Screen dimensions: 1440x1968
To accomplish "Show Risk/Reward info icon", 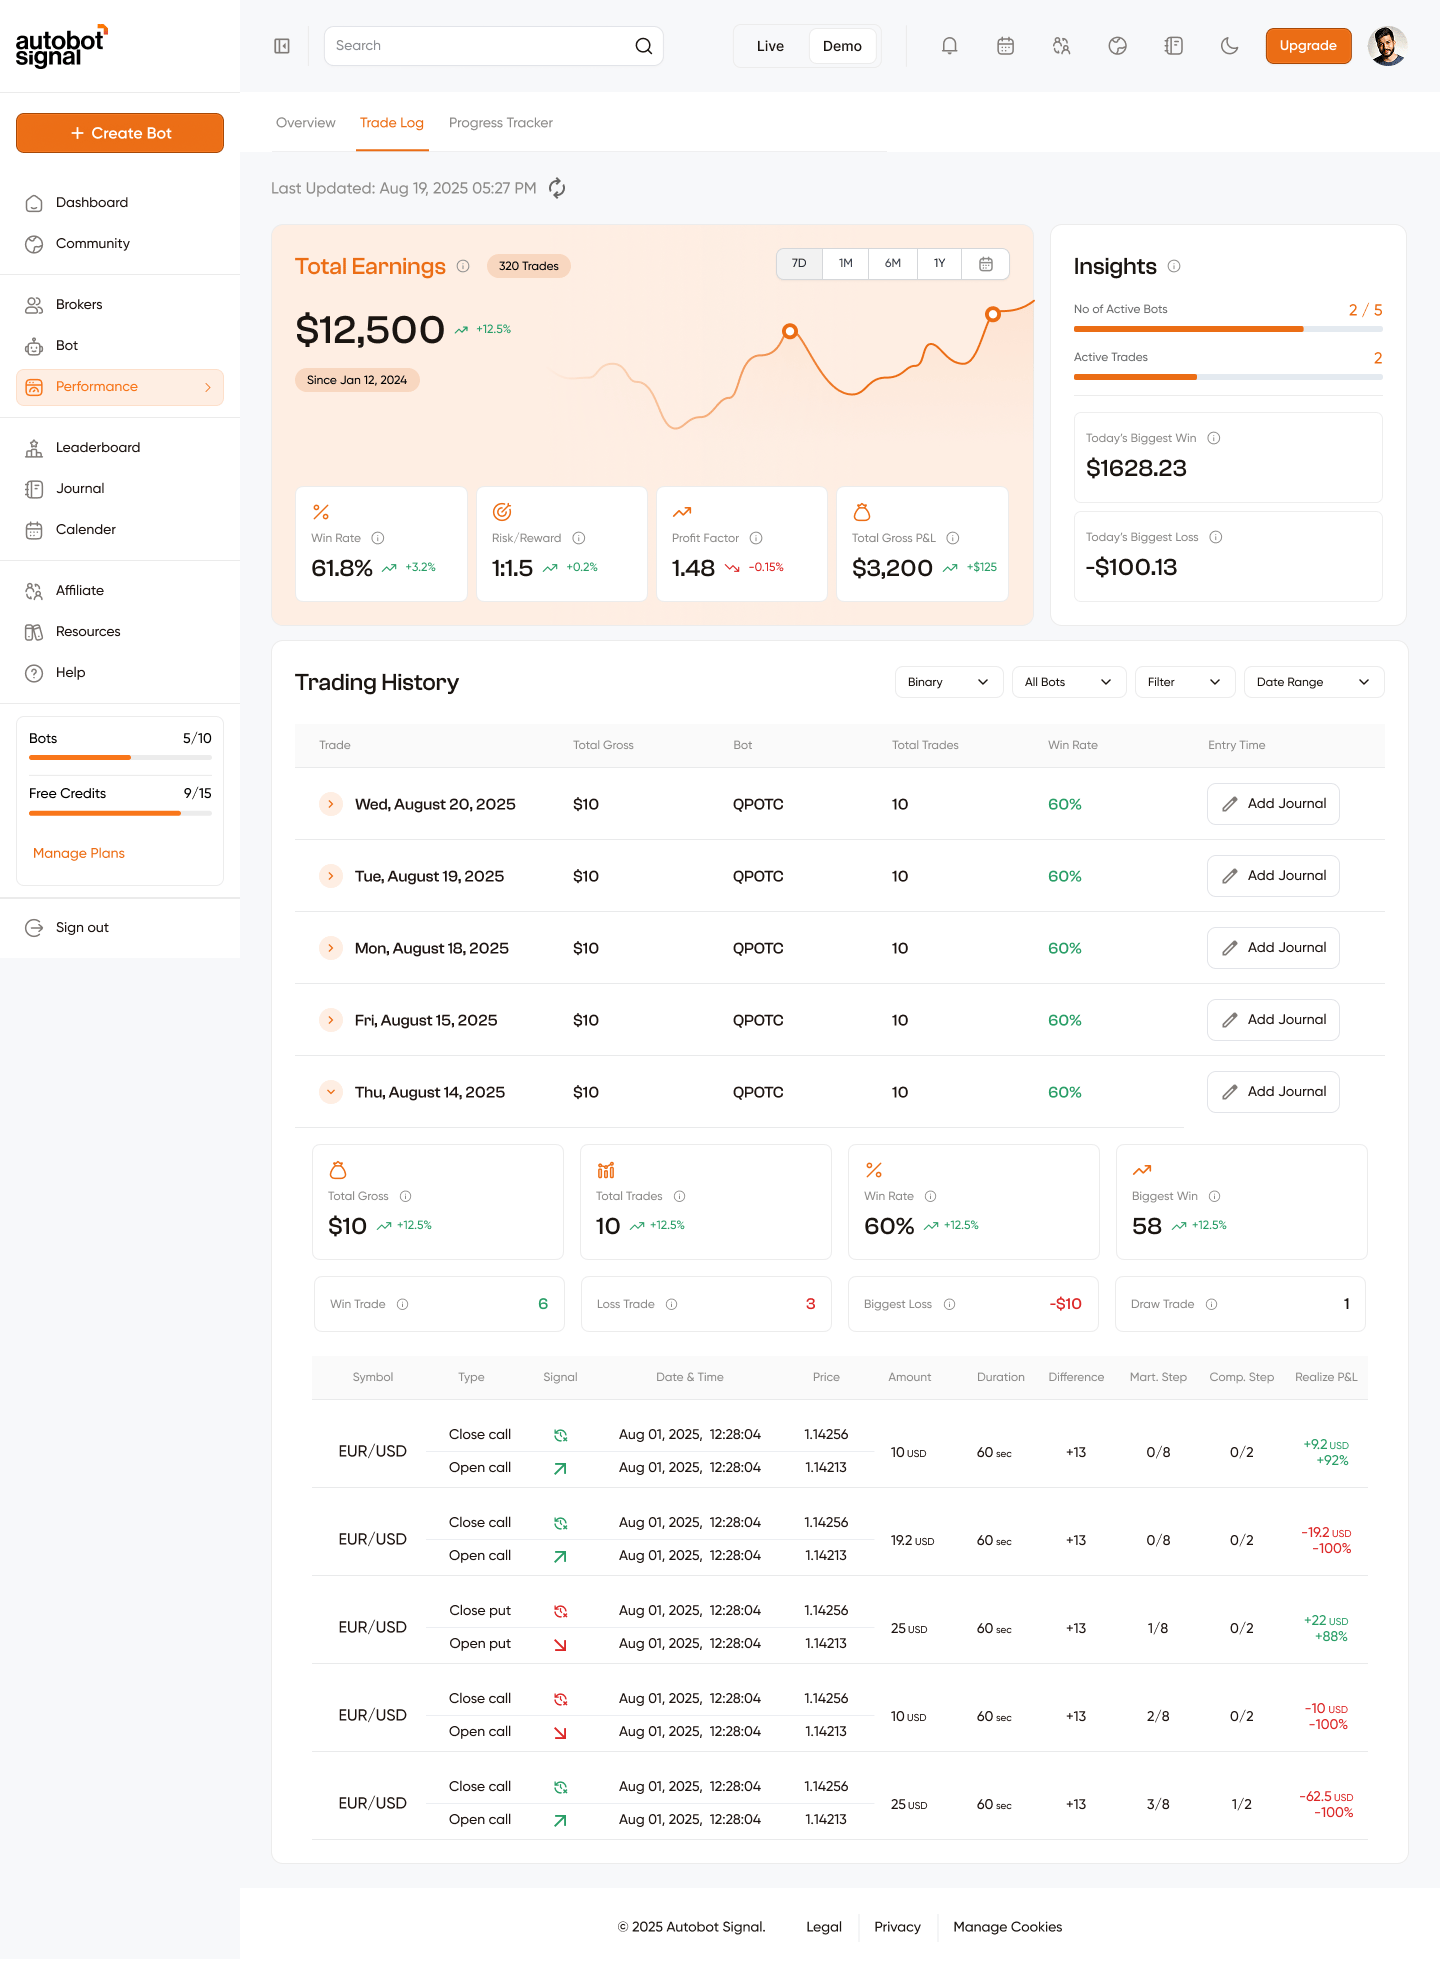I will click(579, 538).
